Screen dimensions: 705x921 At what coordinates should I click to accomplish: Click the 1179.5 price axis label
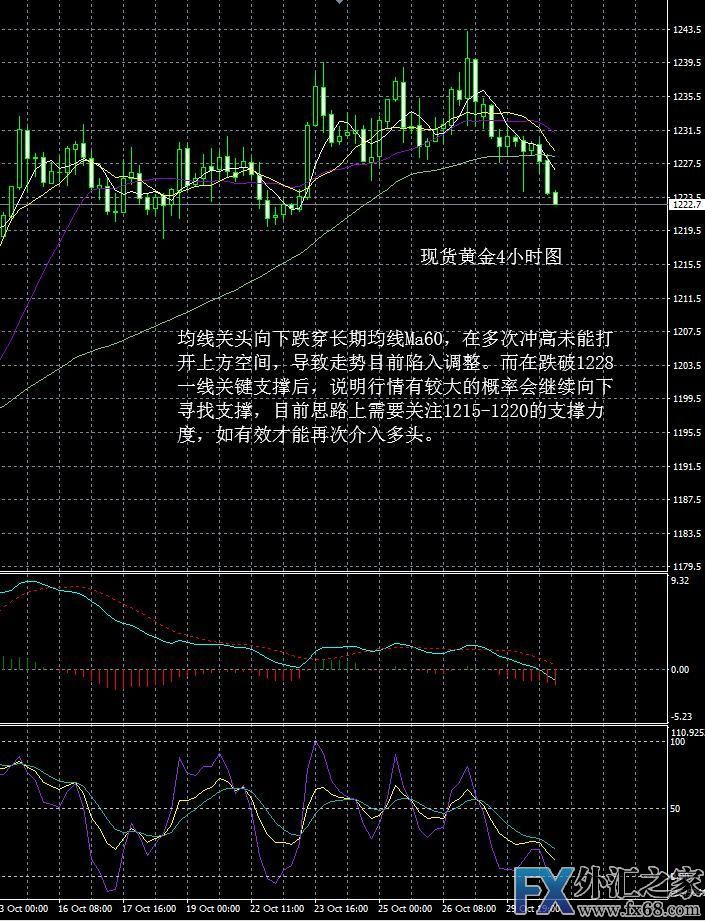[687, 567]
